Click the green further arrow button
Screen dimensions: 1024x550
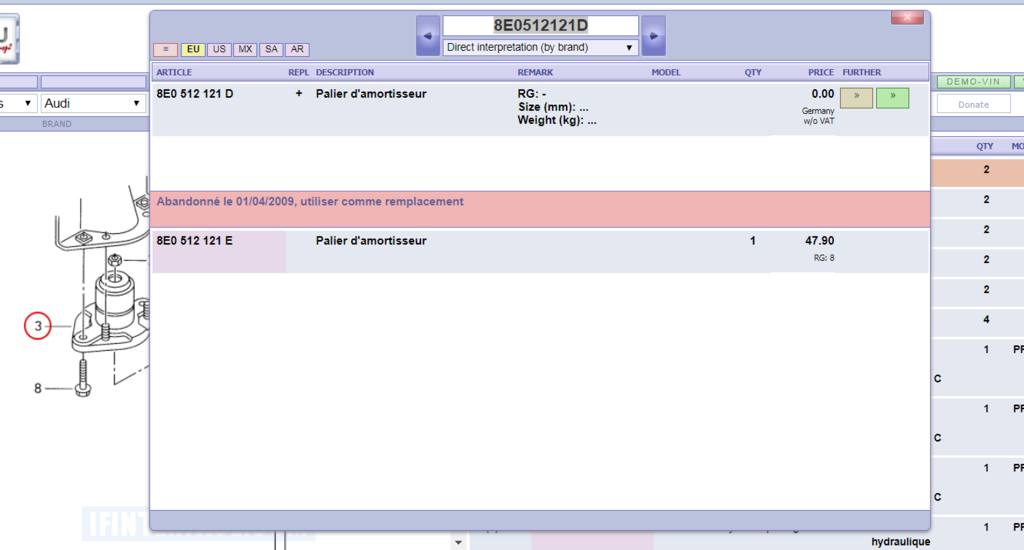[x=892, y=98]
